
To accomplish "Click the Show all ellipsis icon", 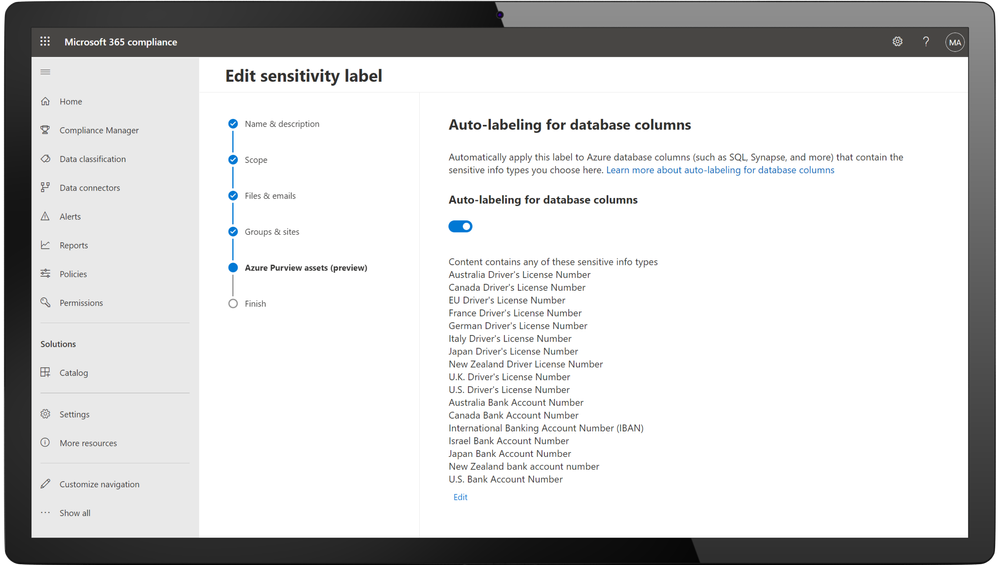I will pos(45,513).
